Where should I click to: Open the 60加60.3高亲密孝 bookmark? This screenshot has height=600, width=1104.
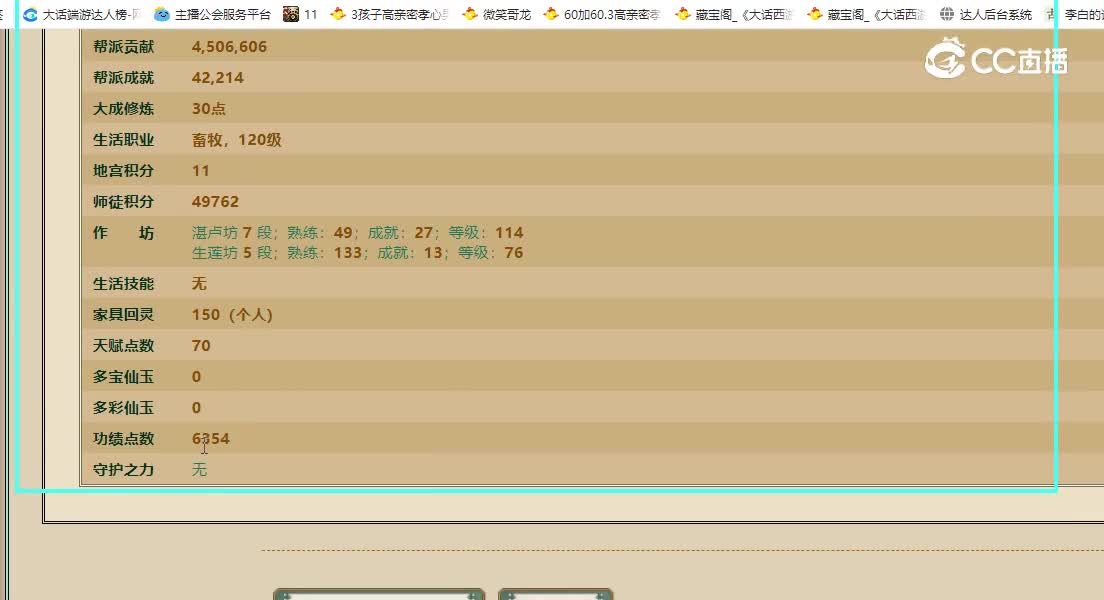pos(602,14)
